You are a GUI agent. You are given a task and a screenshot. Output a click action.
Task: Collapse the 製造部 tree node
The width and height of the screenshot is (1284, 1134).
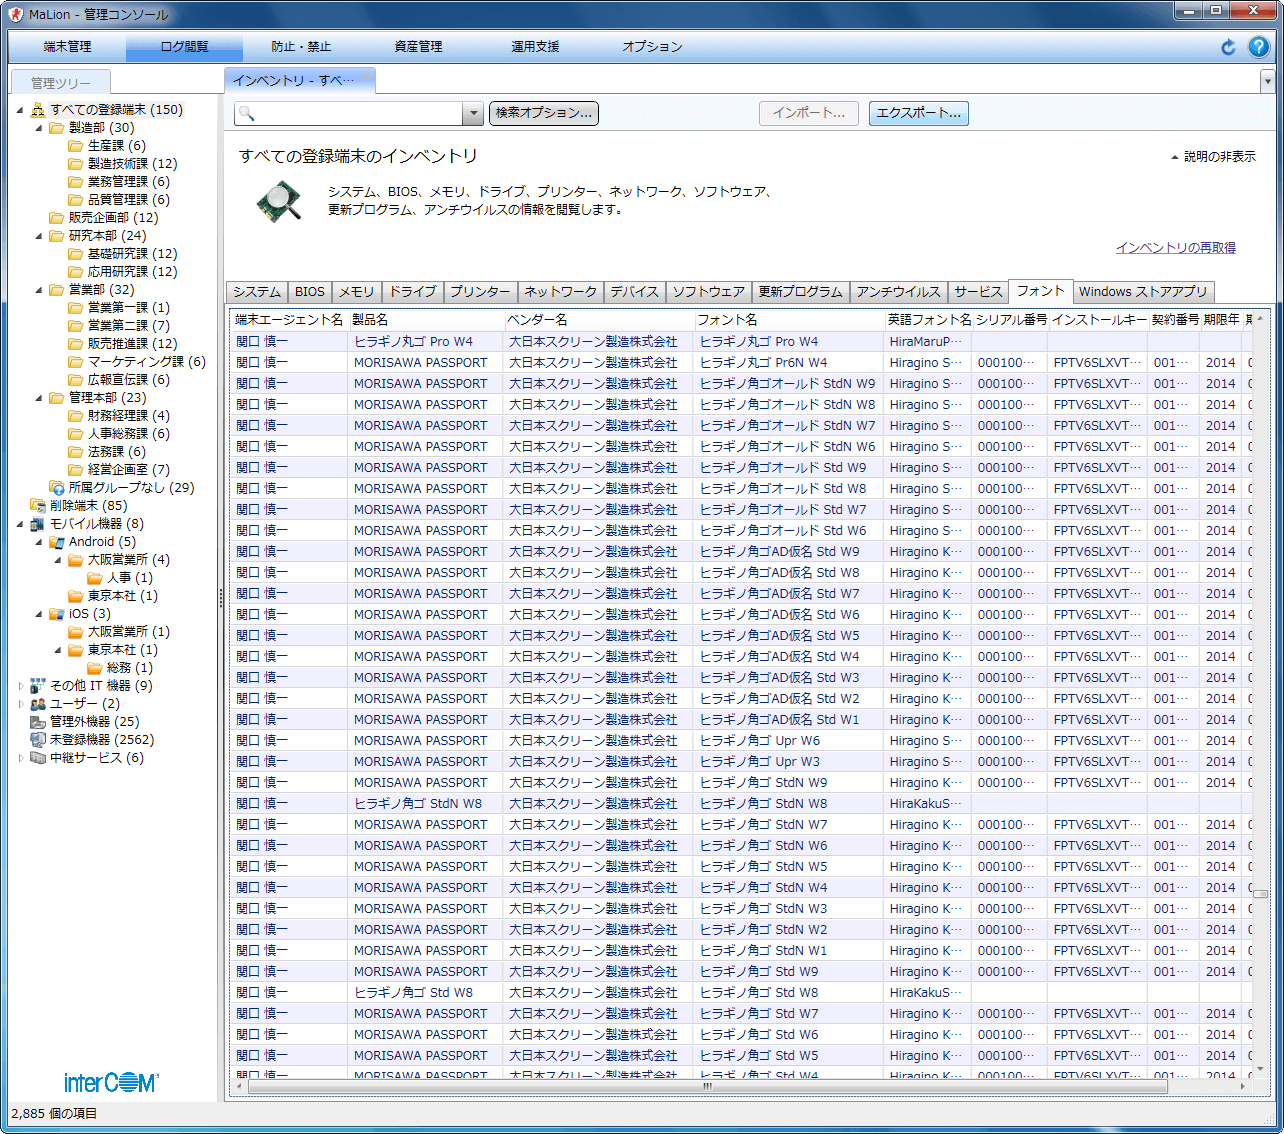tap(39, 128)
